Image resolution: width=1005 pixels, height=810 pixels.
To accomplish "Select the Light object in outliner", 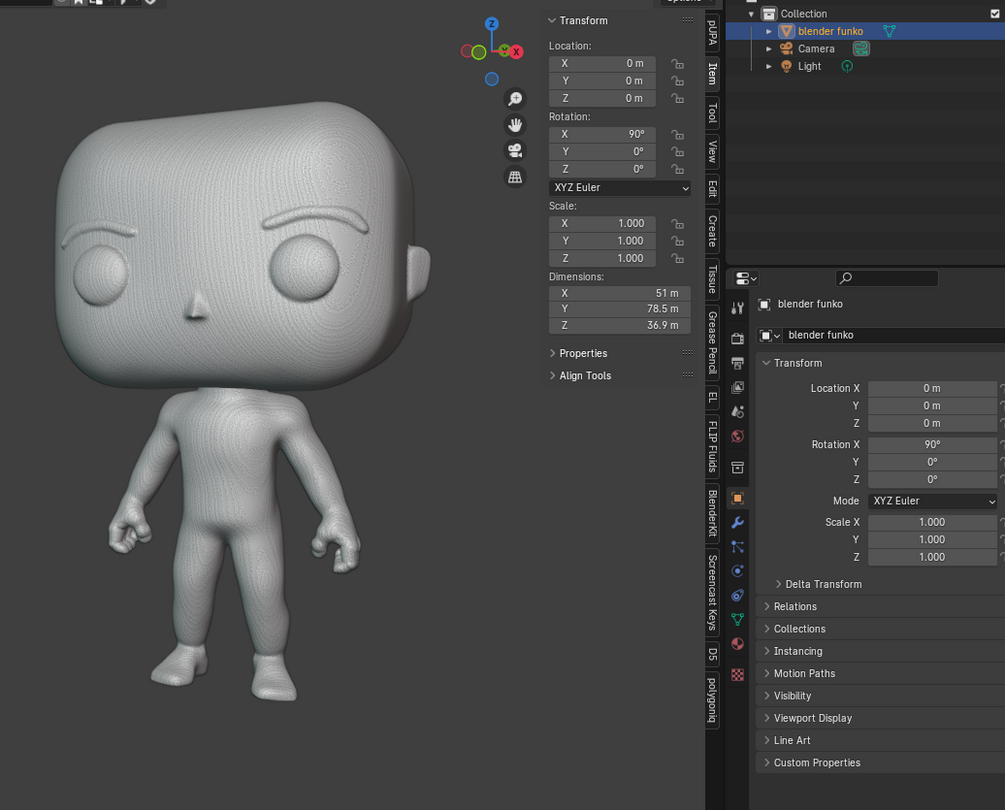I will click(810, 66).
